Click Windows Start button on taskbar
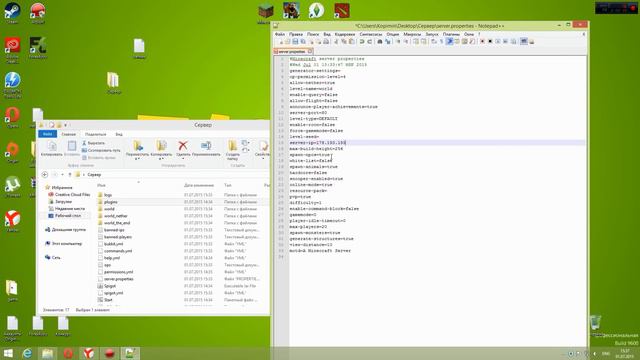This screenshot has height=360, width=640. (x=8, y=353)
